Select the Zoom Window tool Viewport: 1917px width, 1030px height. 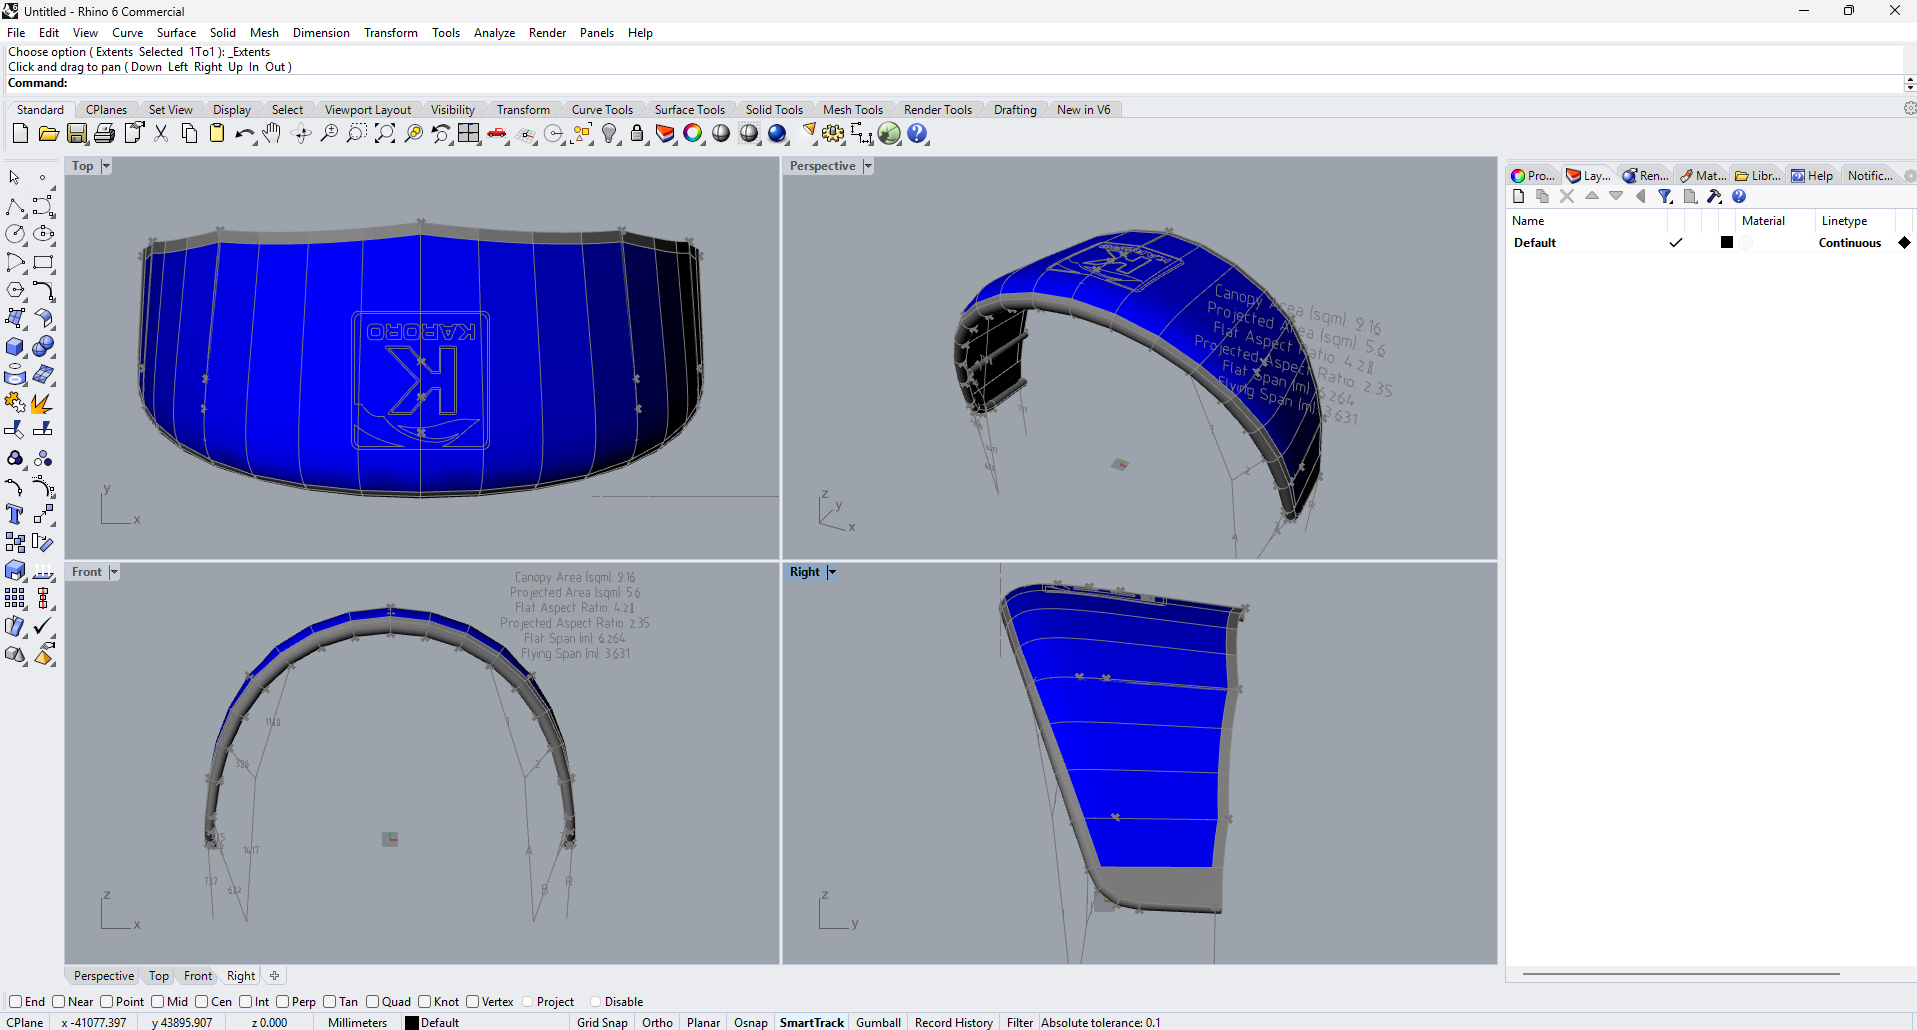click(357, 133)
